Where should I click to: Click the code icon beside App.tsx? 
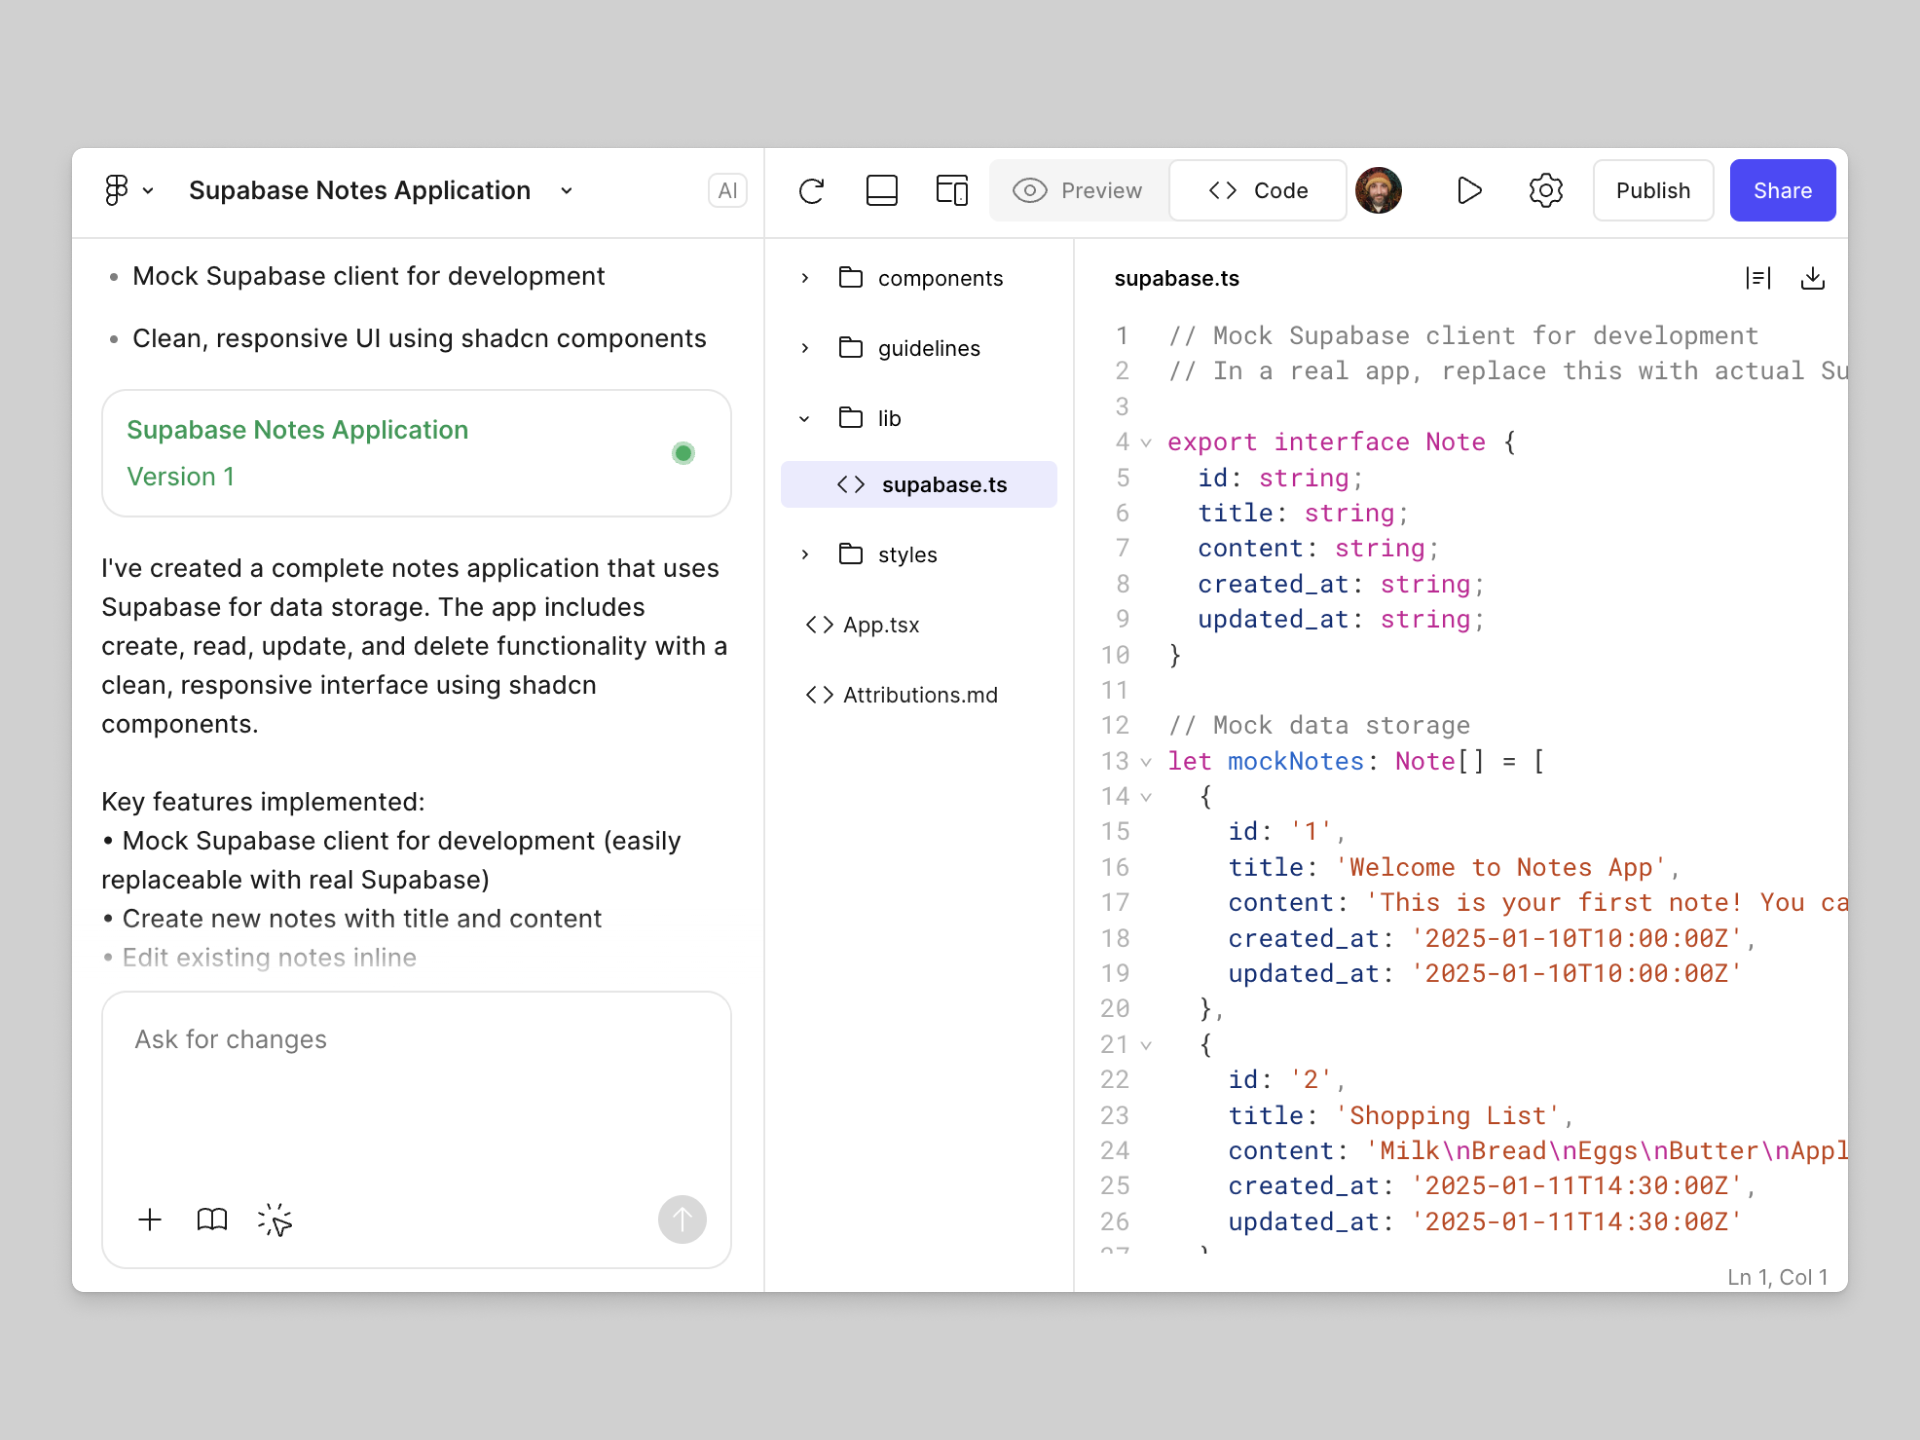tap(819, 625)
